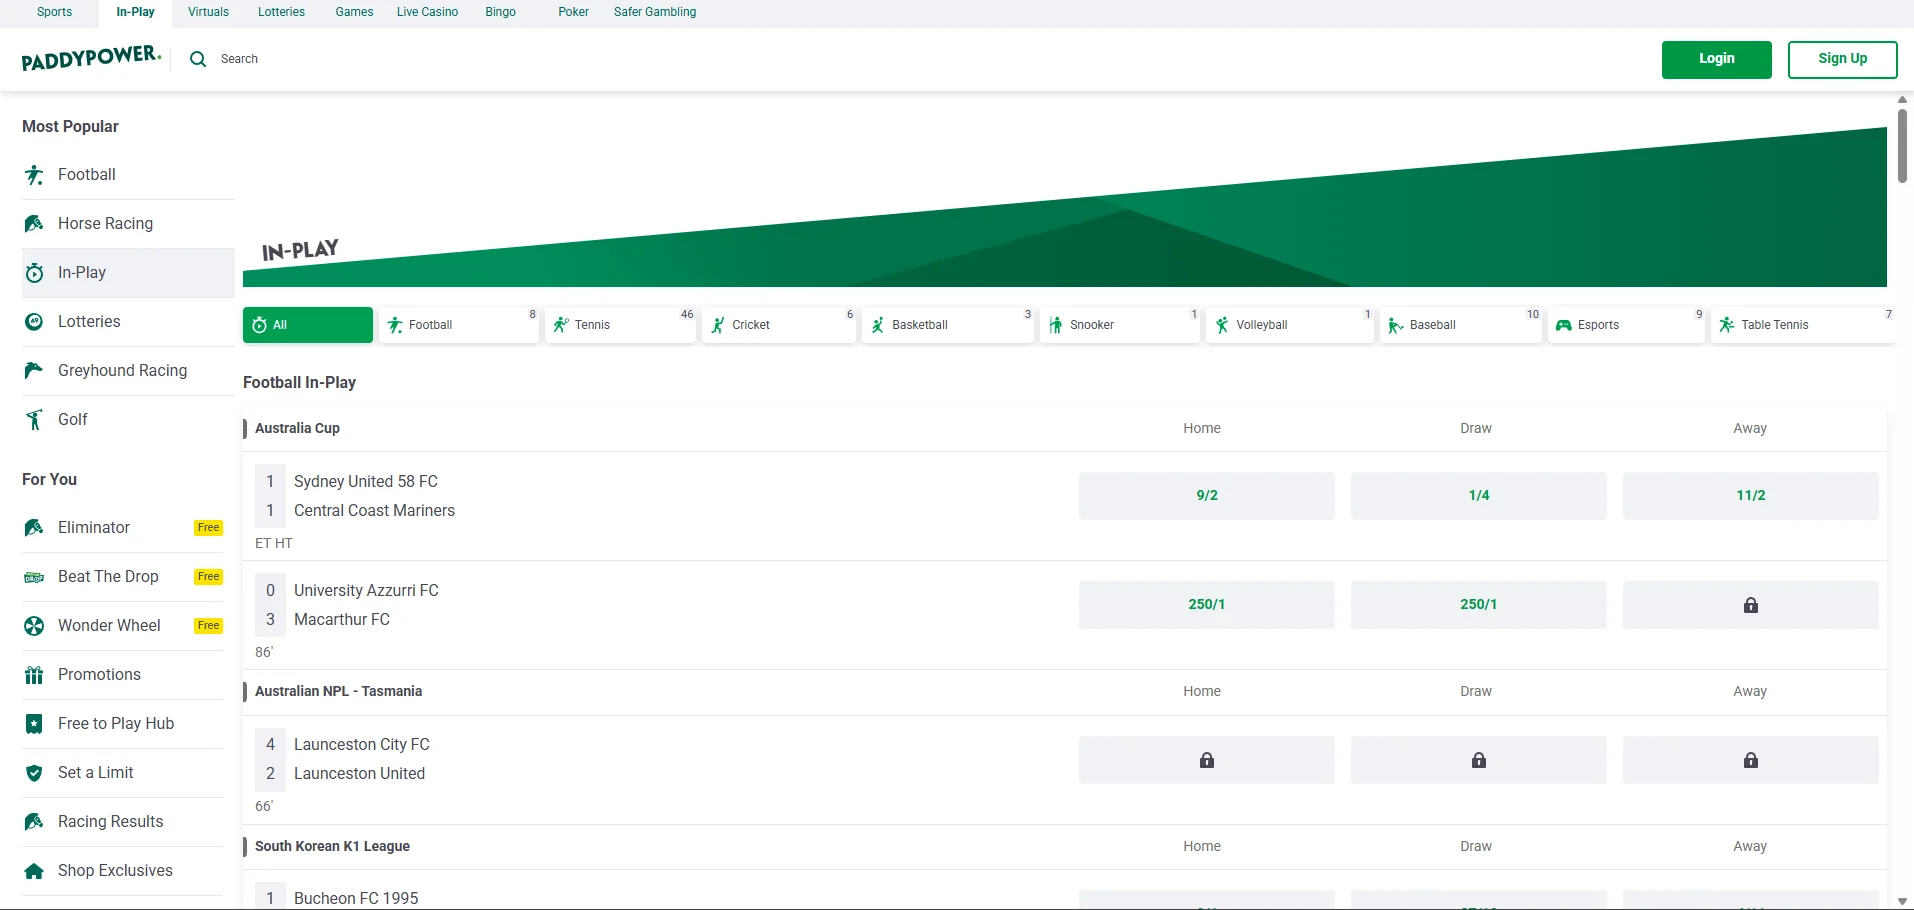Select 11/2 odds for Central Coast Mariners
The width and height of the screenshot is (1914, 910).
point(1750,496)
